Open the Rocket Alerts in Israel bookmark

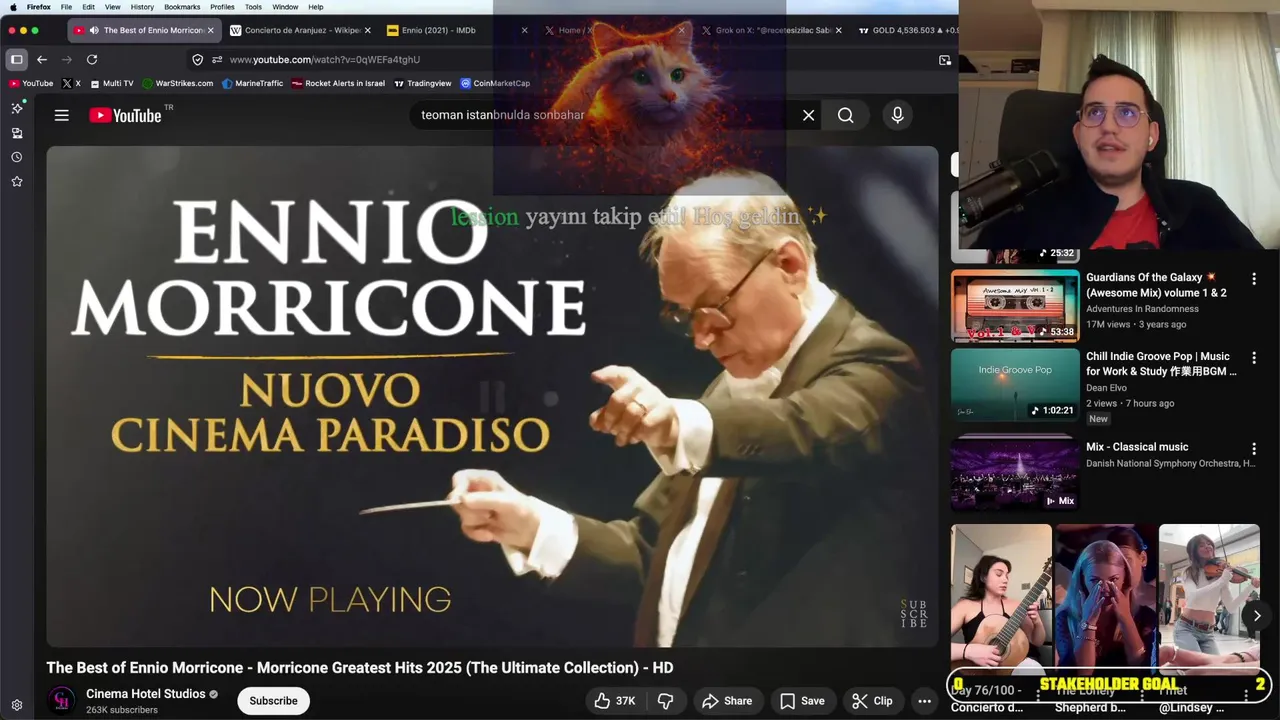(338, 84)
